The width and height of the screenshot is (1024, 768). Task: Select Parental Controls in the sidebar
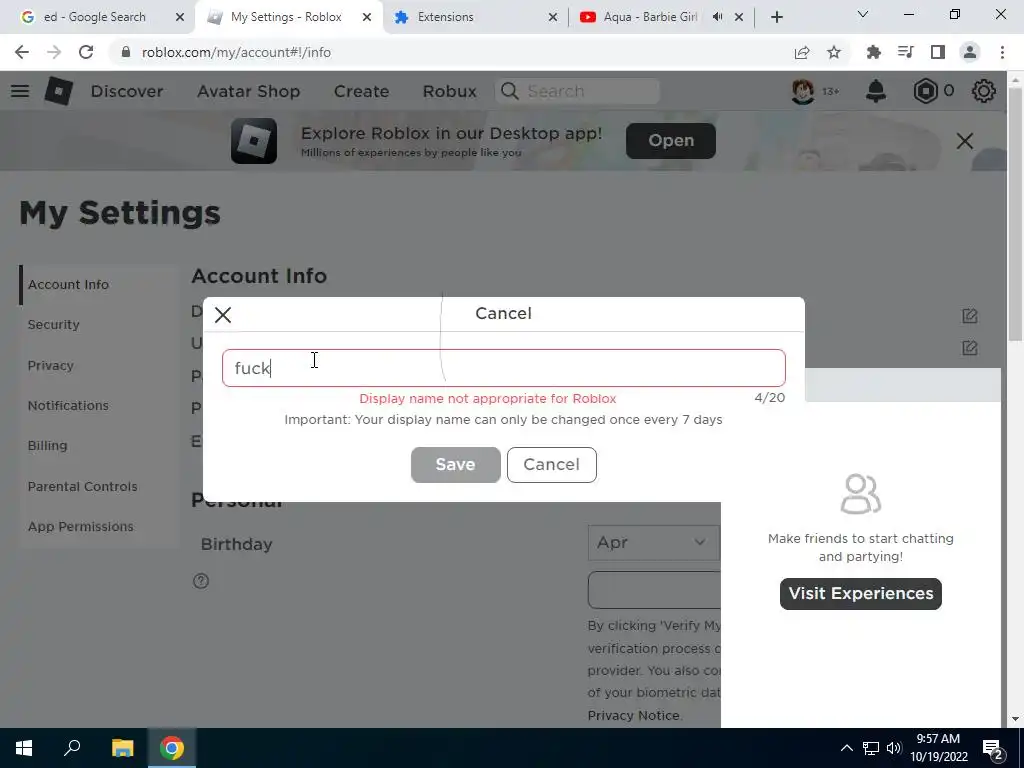(x=82, y=487)
